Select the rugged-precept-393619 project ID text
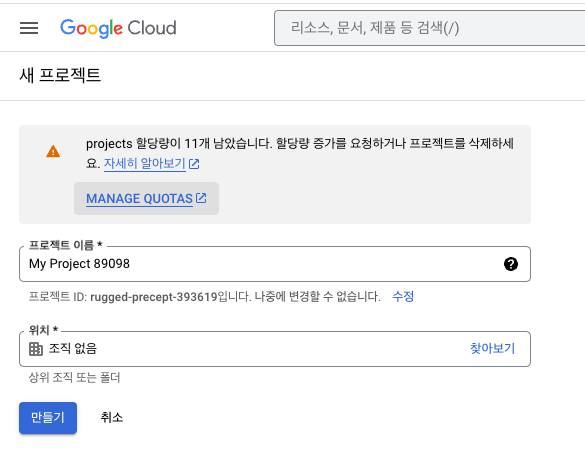 click(154, 297)
